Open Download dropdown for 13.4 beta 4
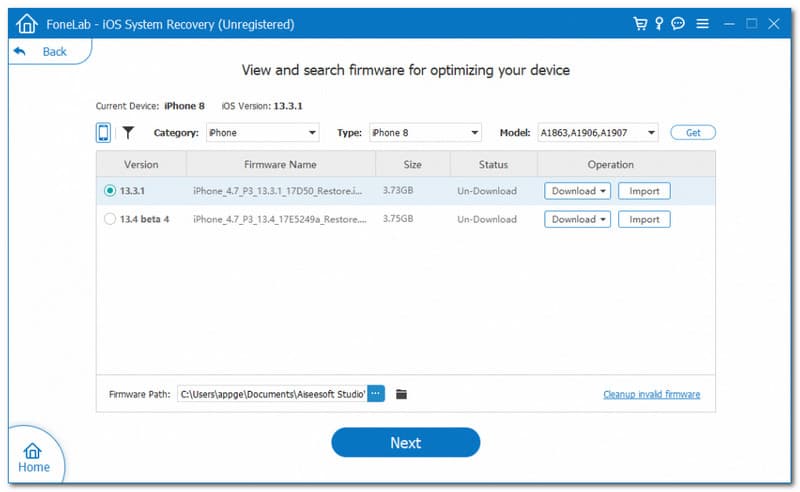Screen dimensions: 800x492 [578, 219]
